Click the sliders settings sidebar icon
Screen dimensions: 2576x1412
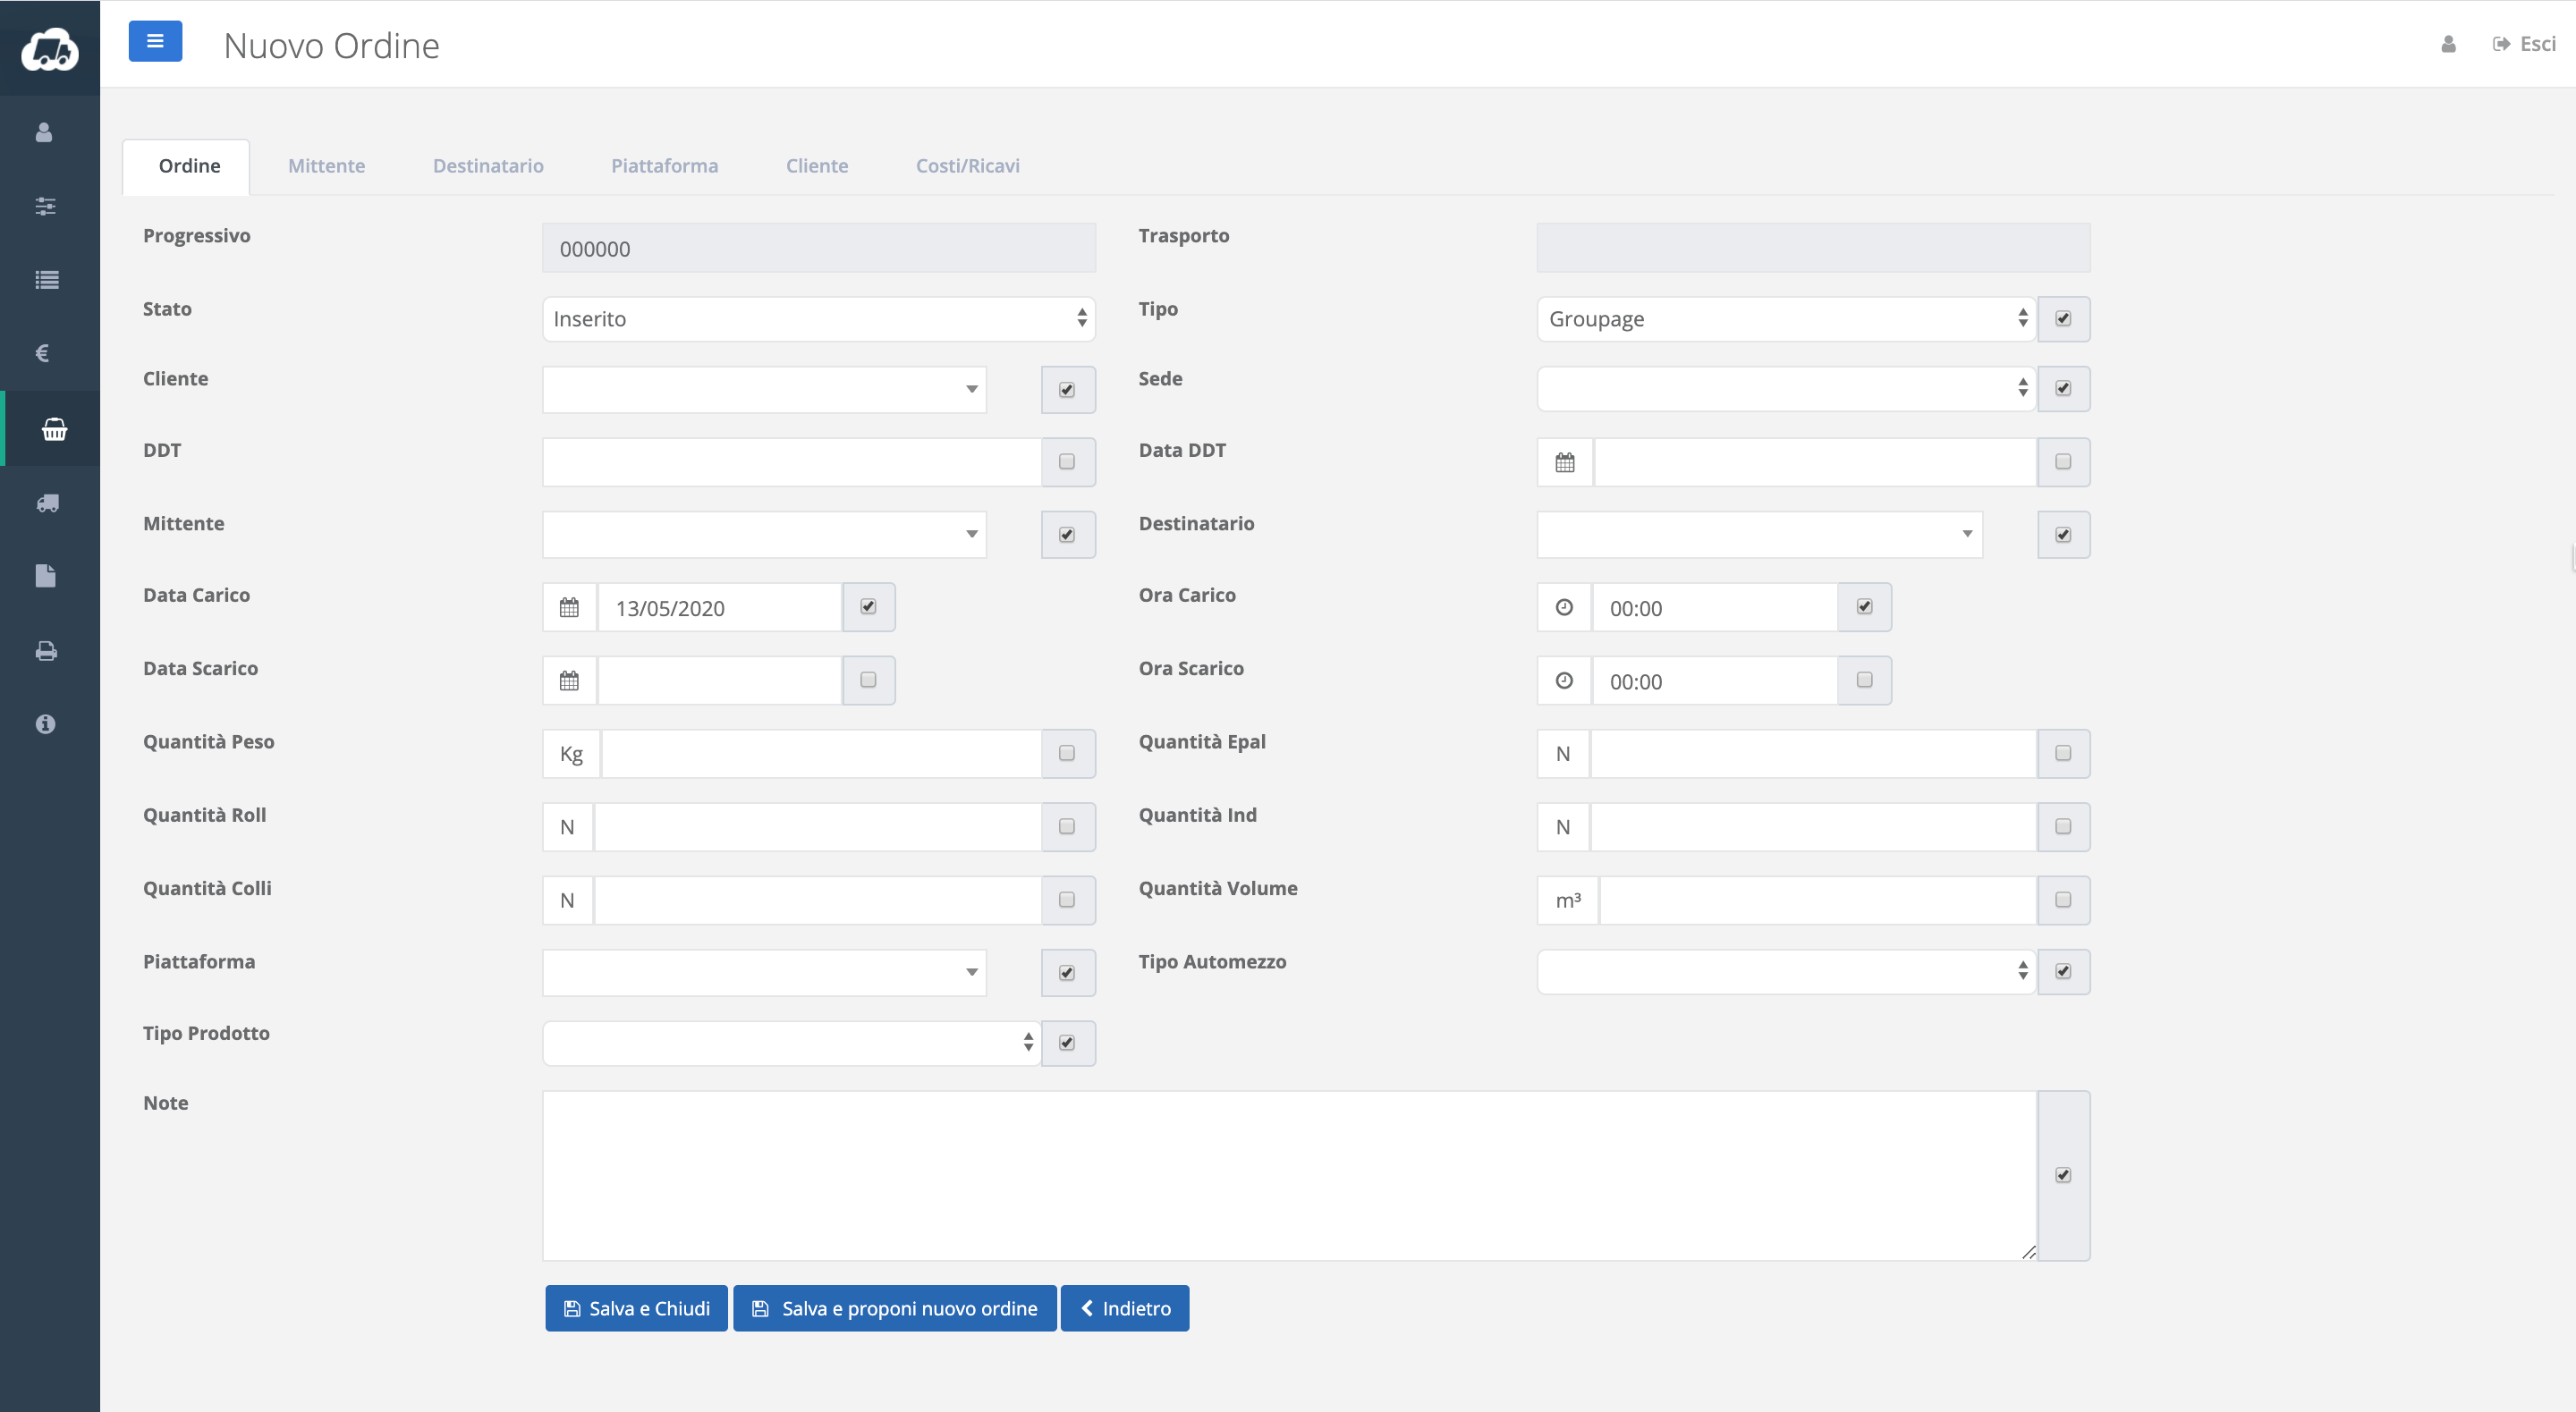click(45, 206)
